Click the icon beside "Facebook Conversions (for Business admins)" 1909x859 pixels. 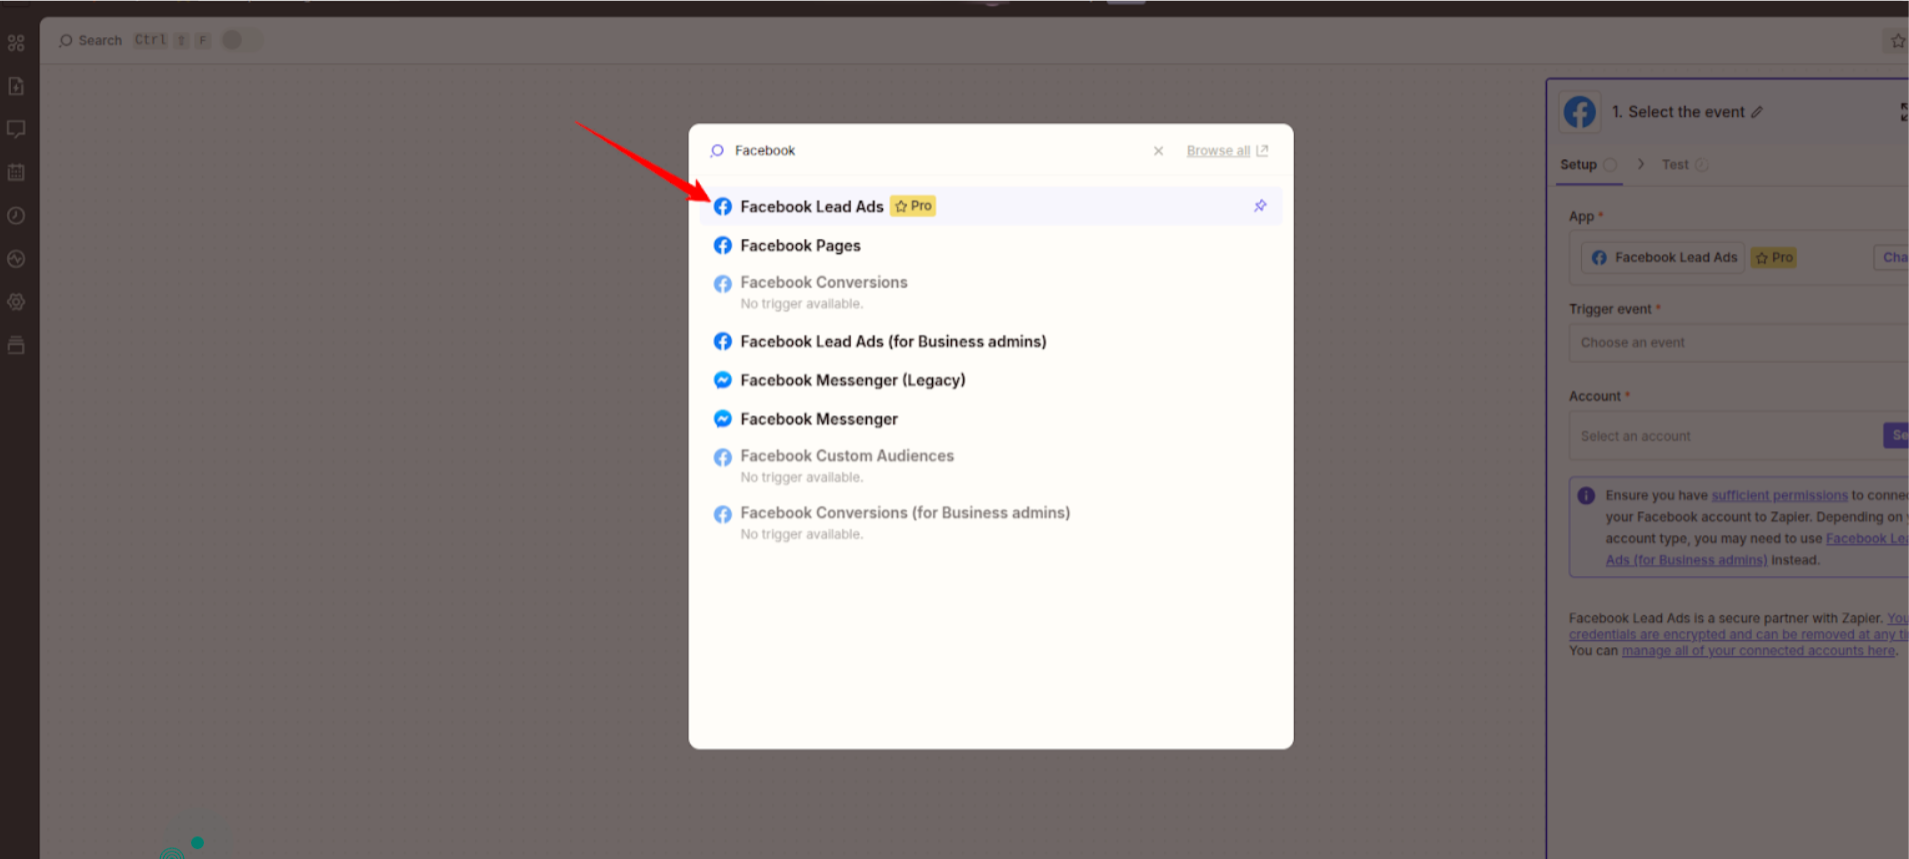[x=722, y=514]
